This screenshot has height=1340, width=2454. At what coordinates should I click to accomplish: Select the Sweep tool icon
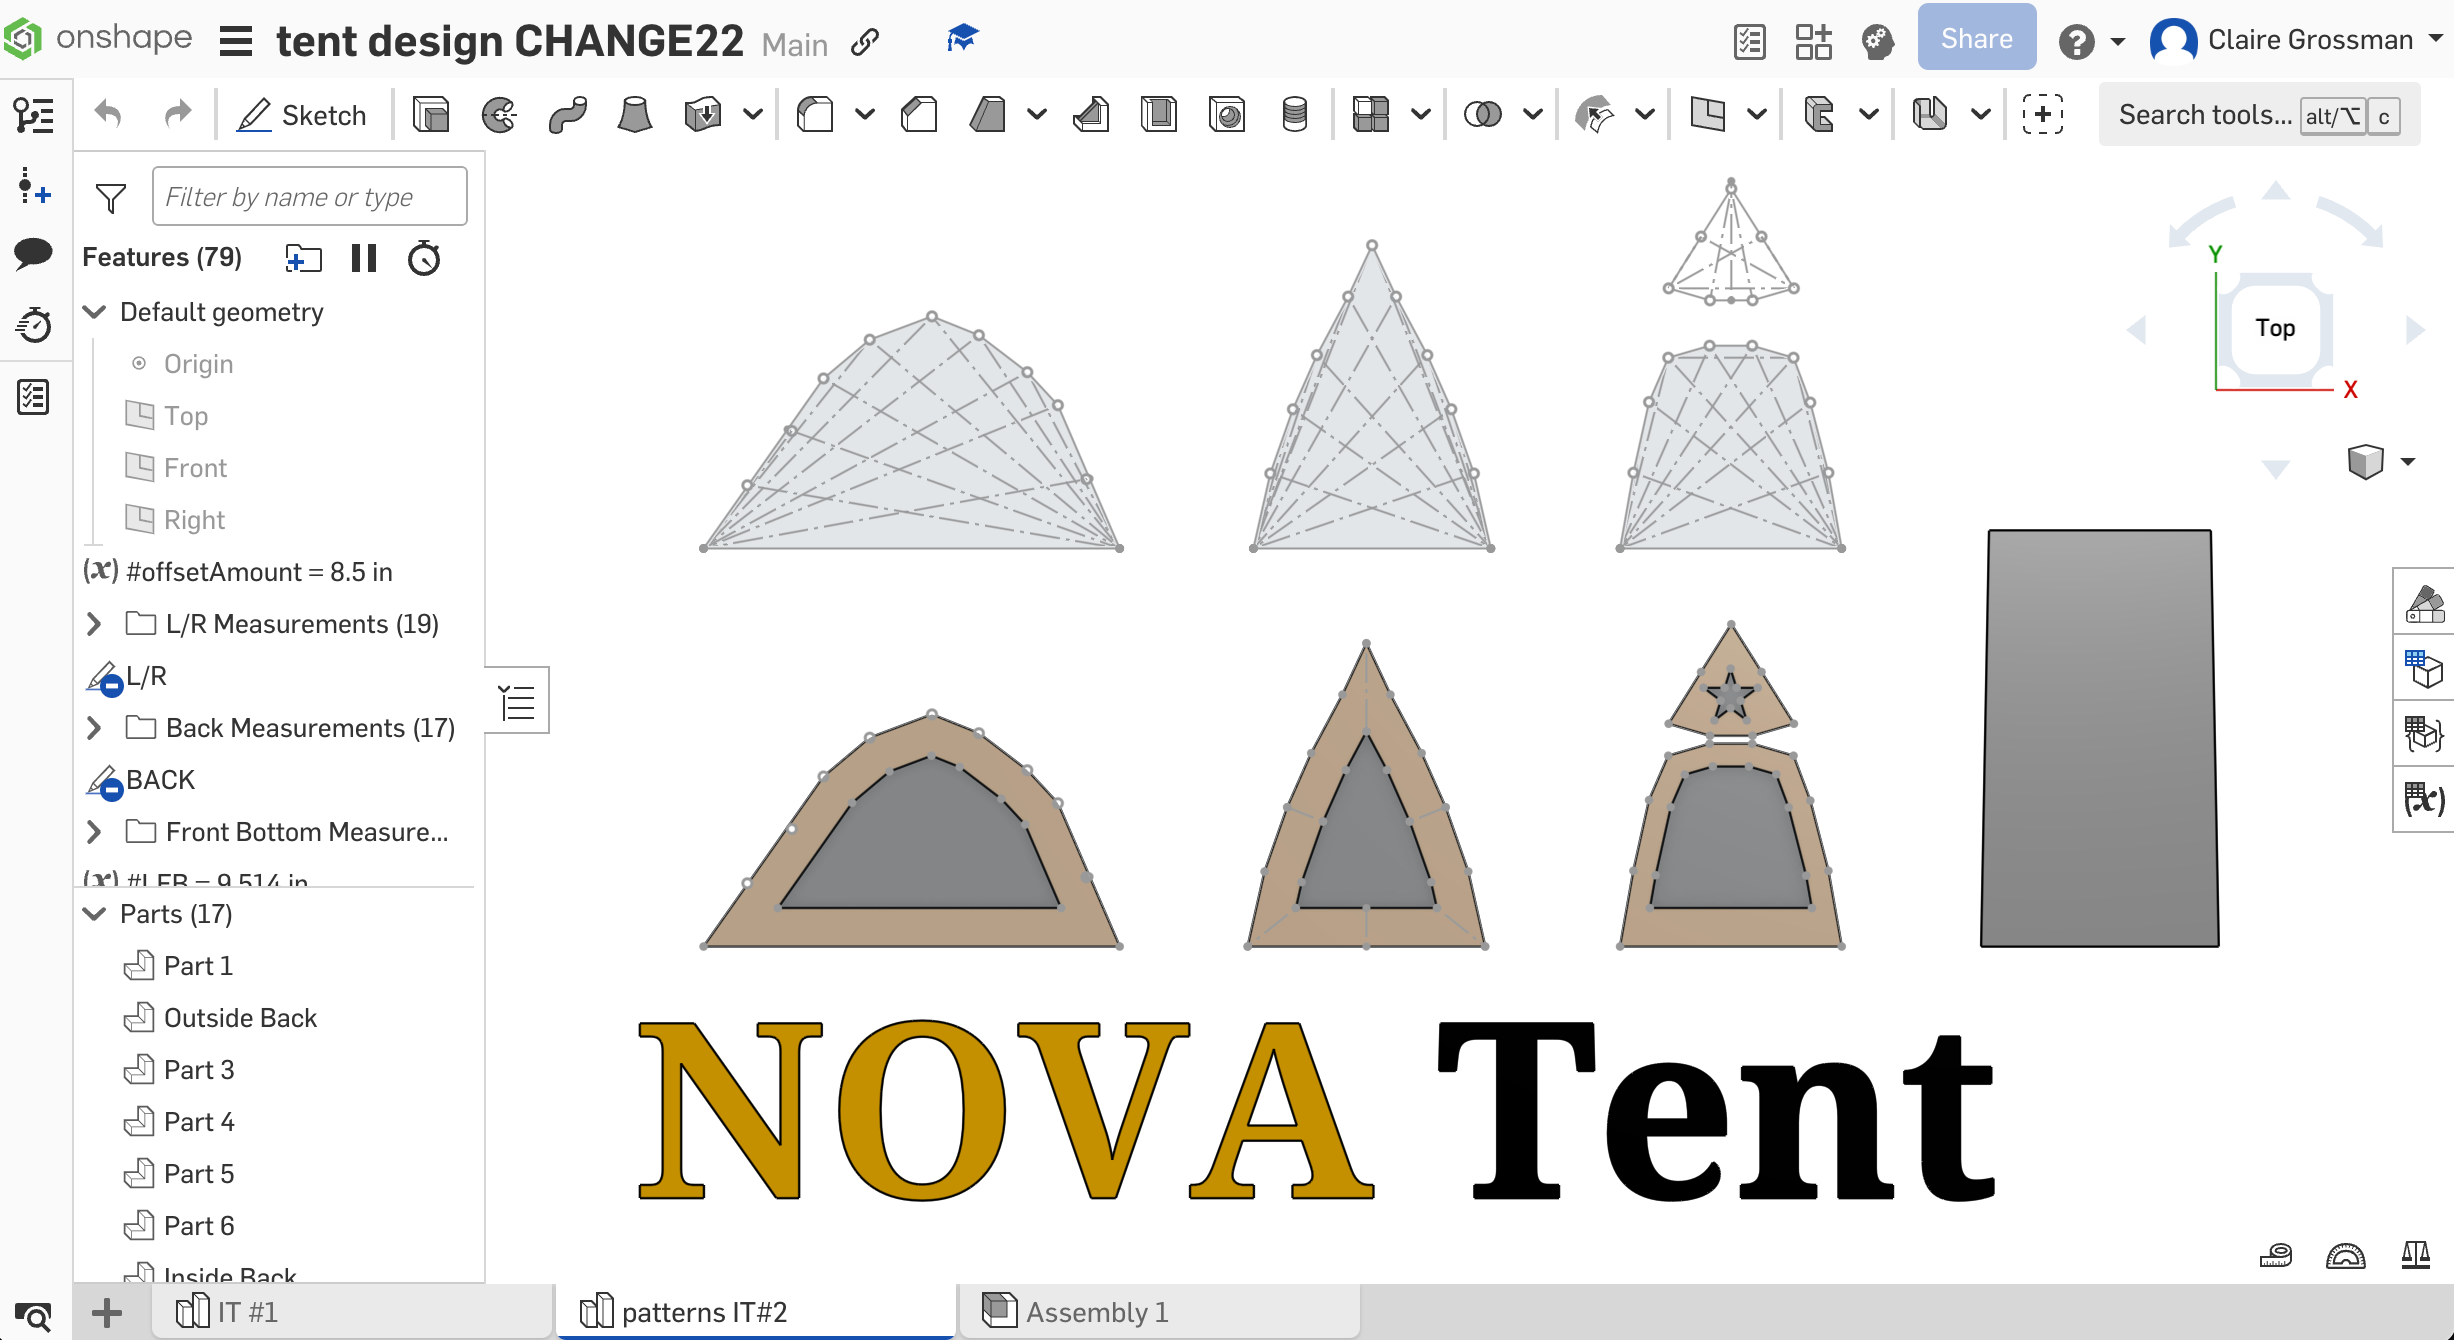(x=567, y=115)
